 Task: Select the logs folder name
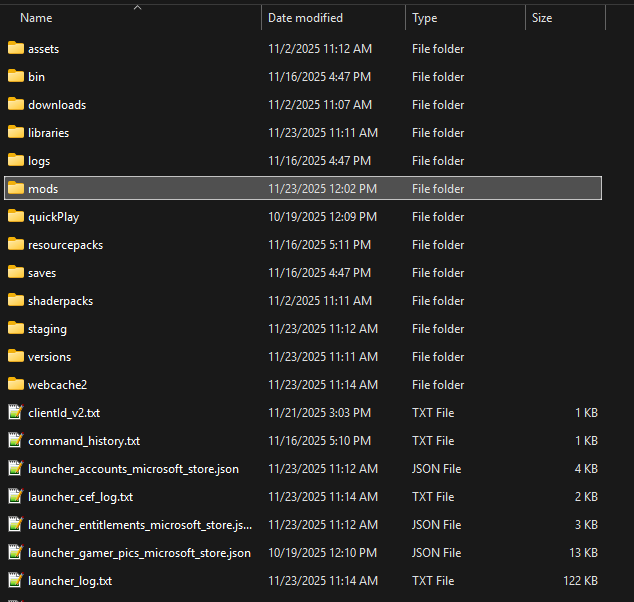click(x=39, y=161)
